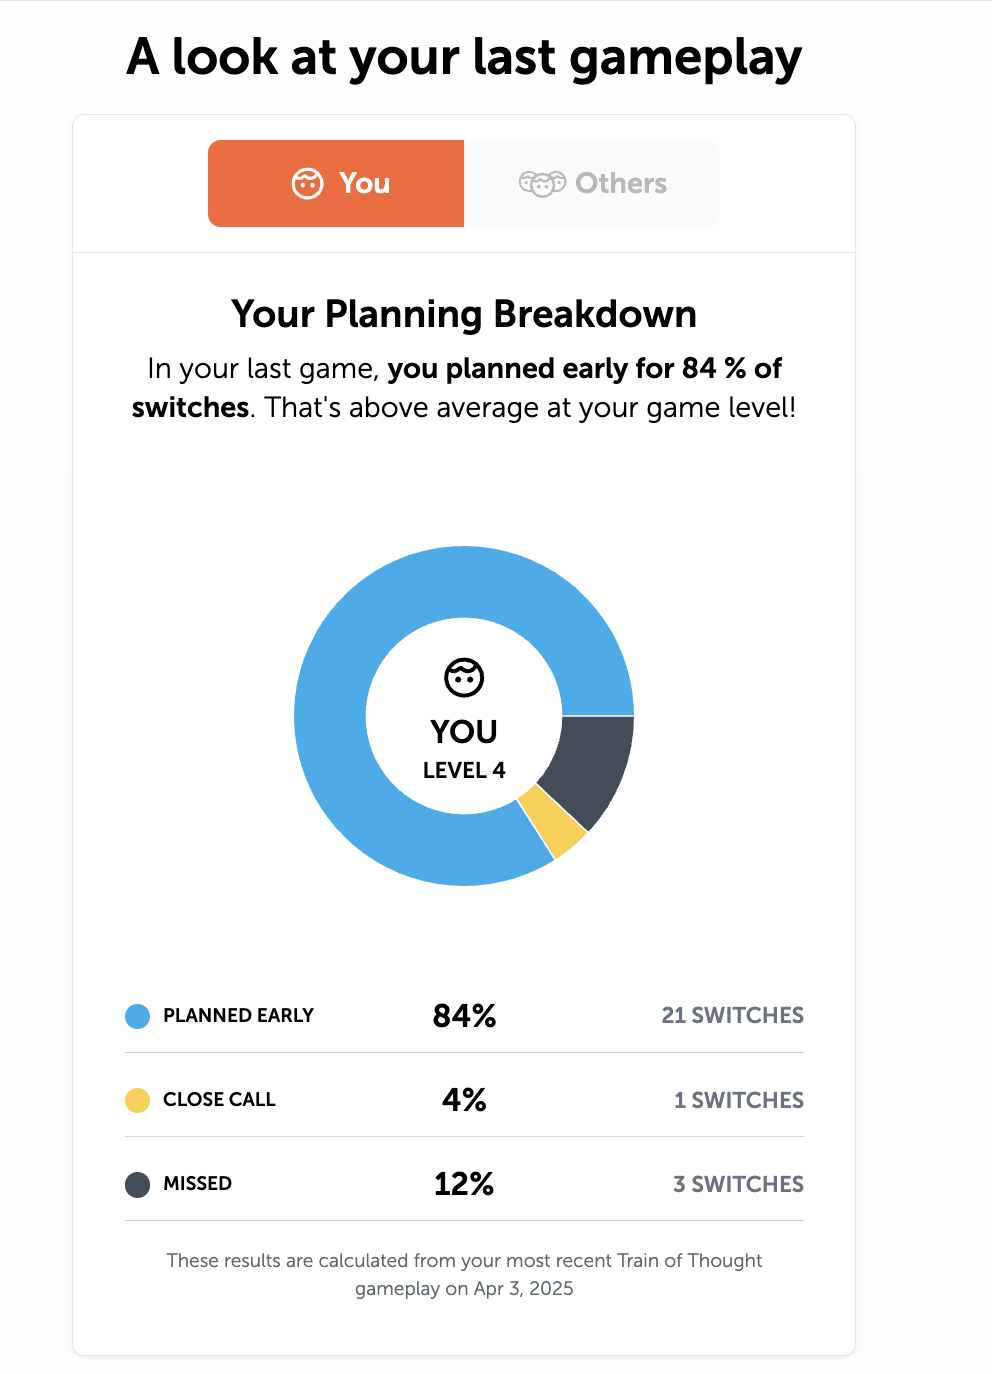This screenshot has width=992, height=1374.
Task: Click the face icon in You tab
Action: click(307, 183)
